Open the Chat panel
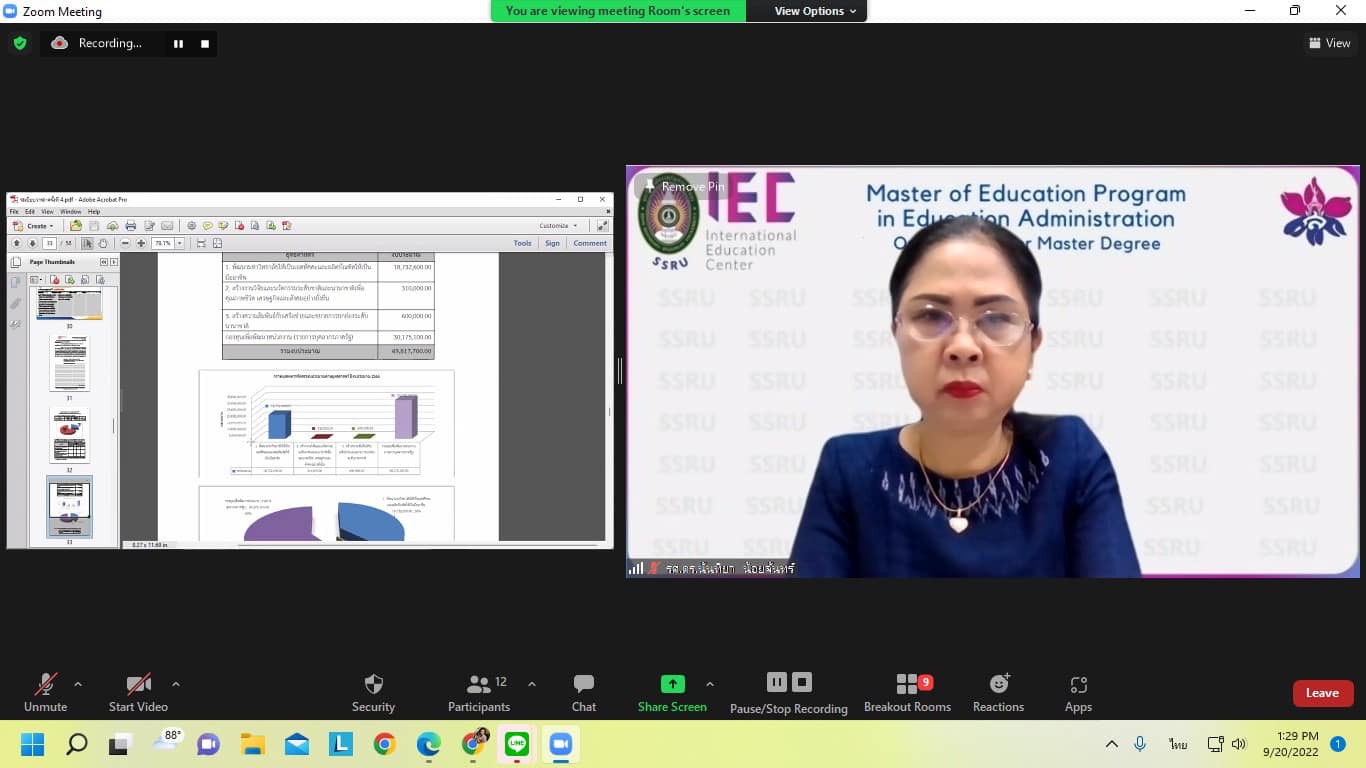Image resolution: width=1366 pixels, height=768 pixels. (x=584, y=692)
